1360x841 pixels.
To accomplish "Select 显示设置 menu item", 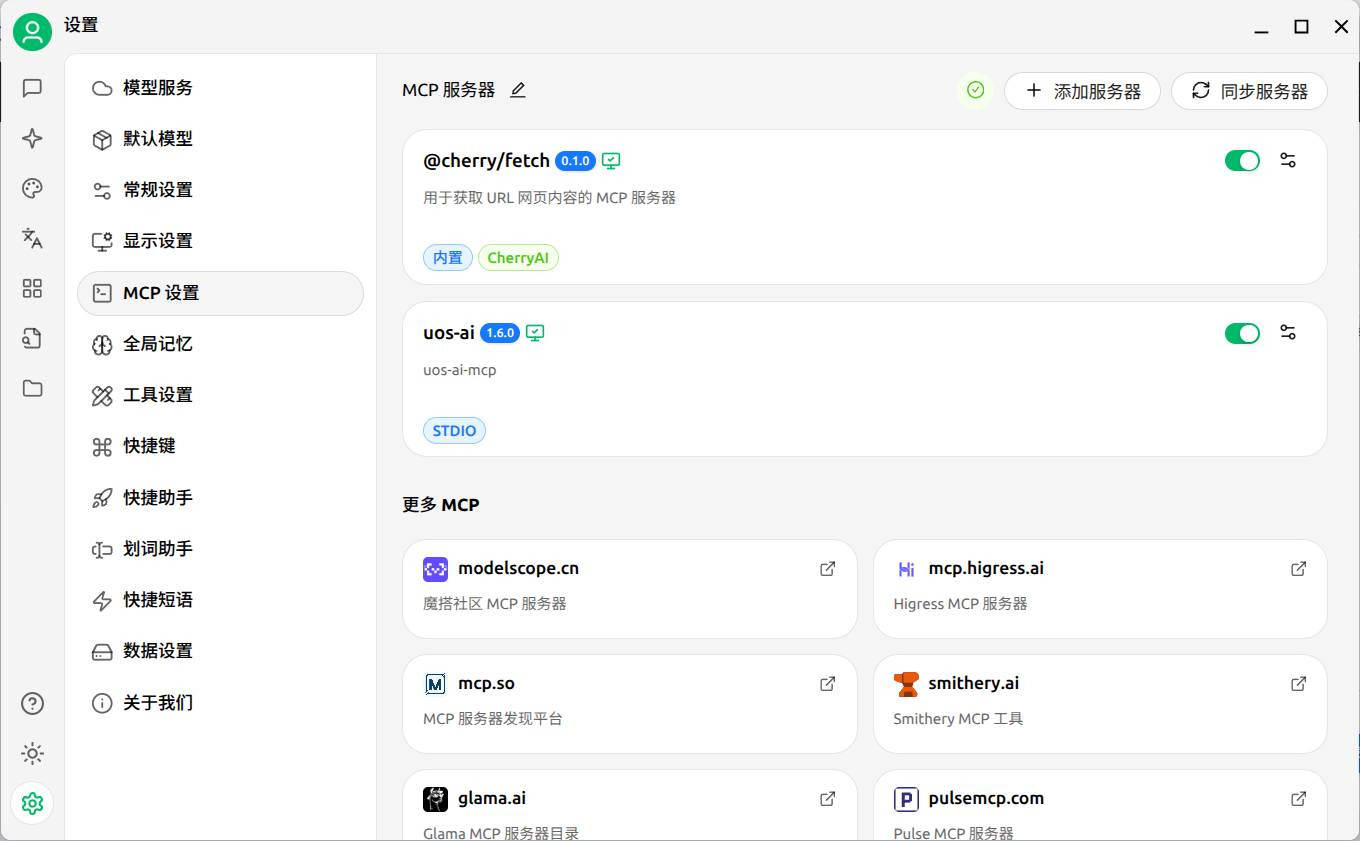I will point(220,241).
